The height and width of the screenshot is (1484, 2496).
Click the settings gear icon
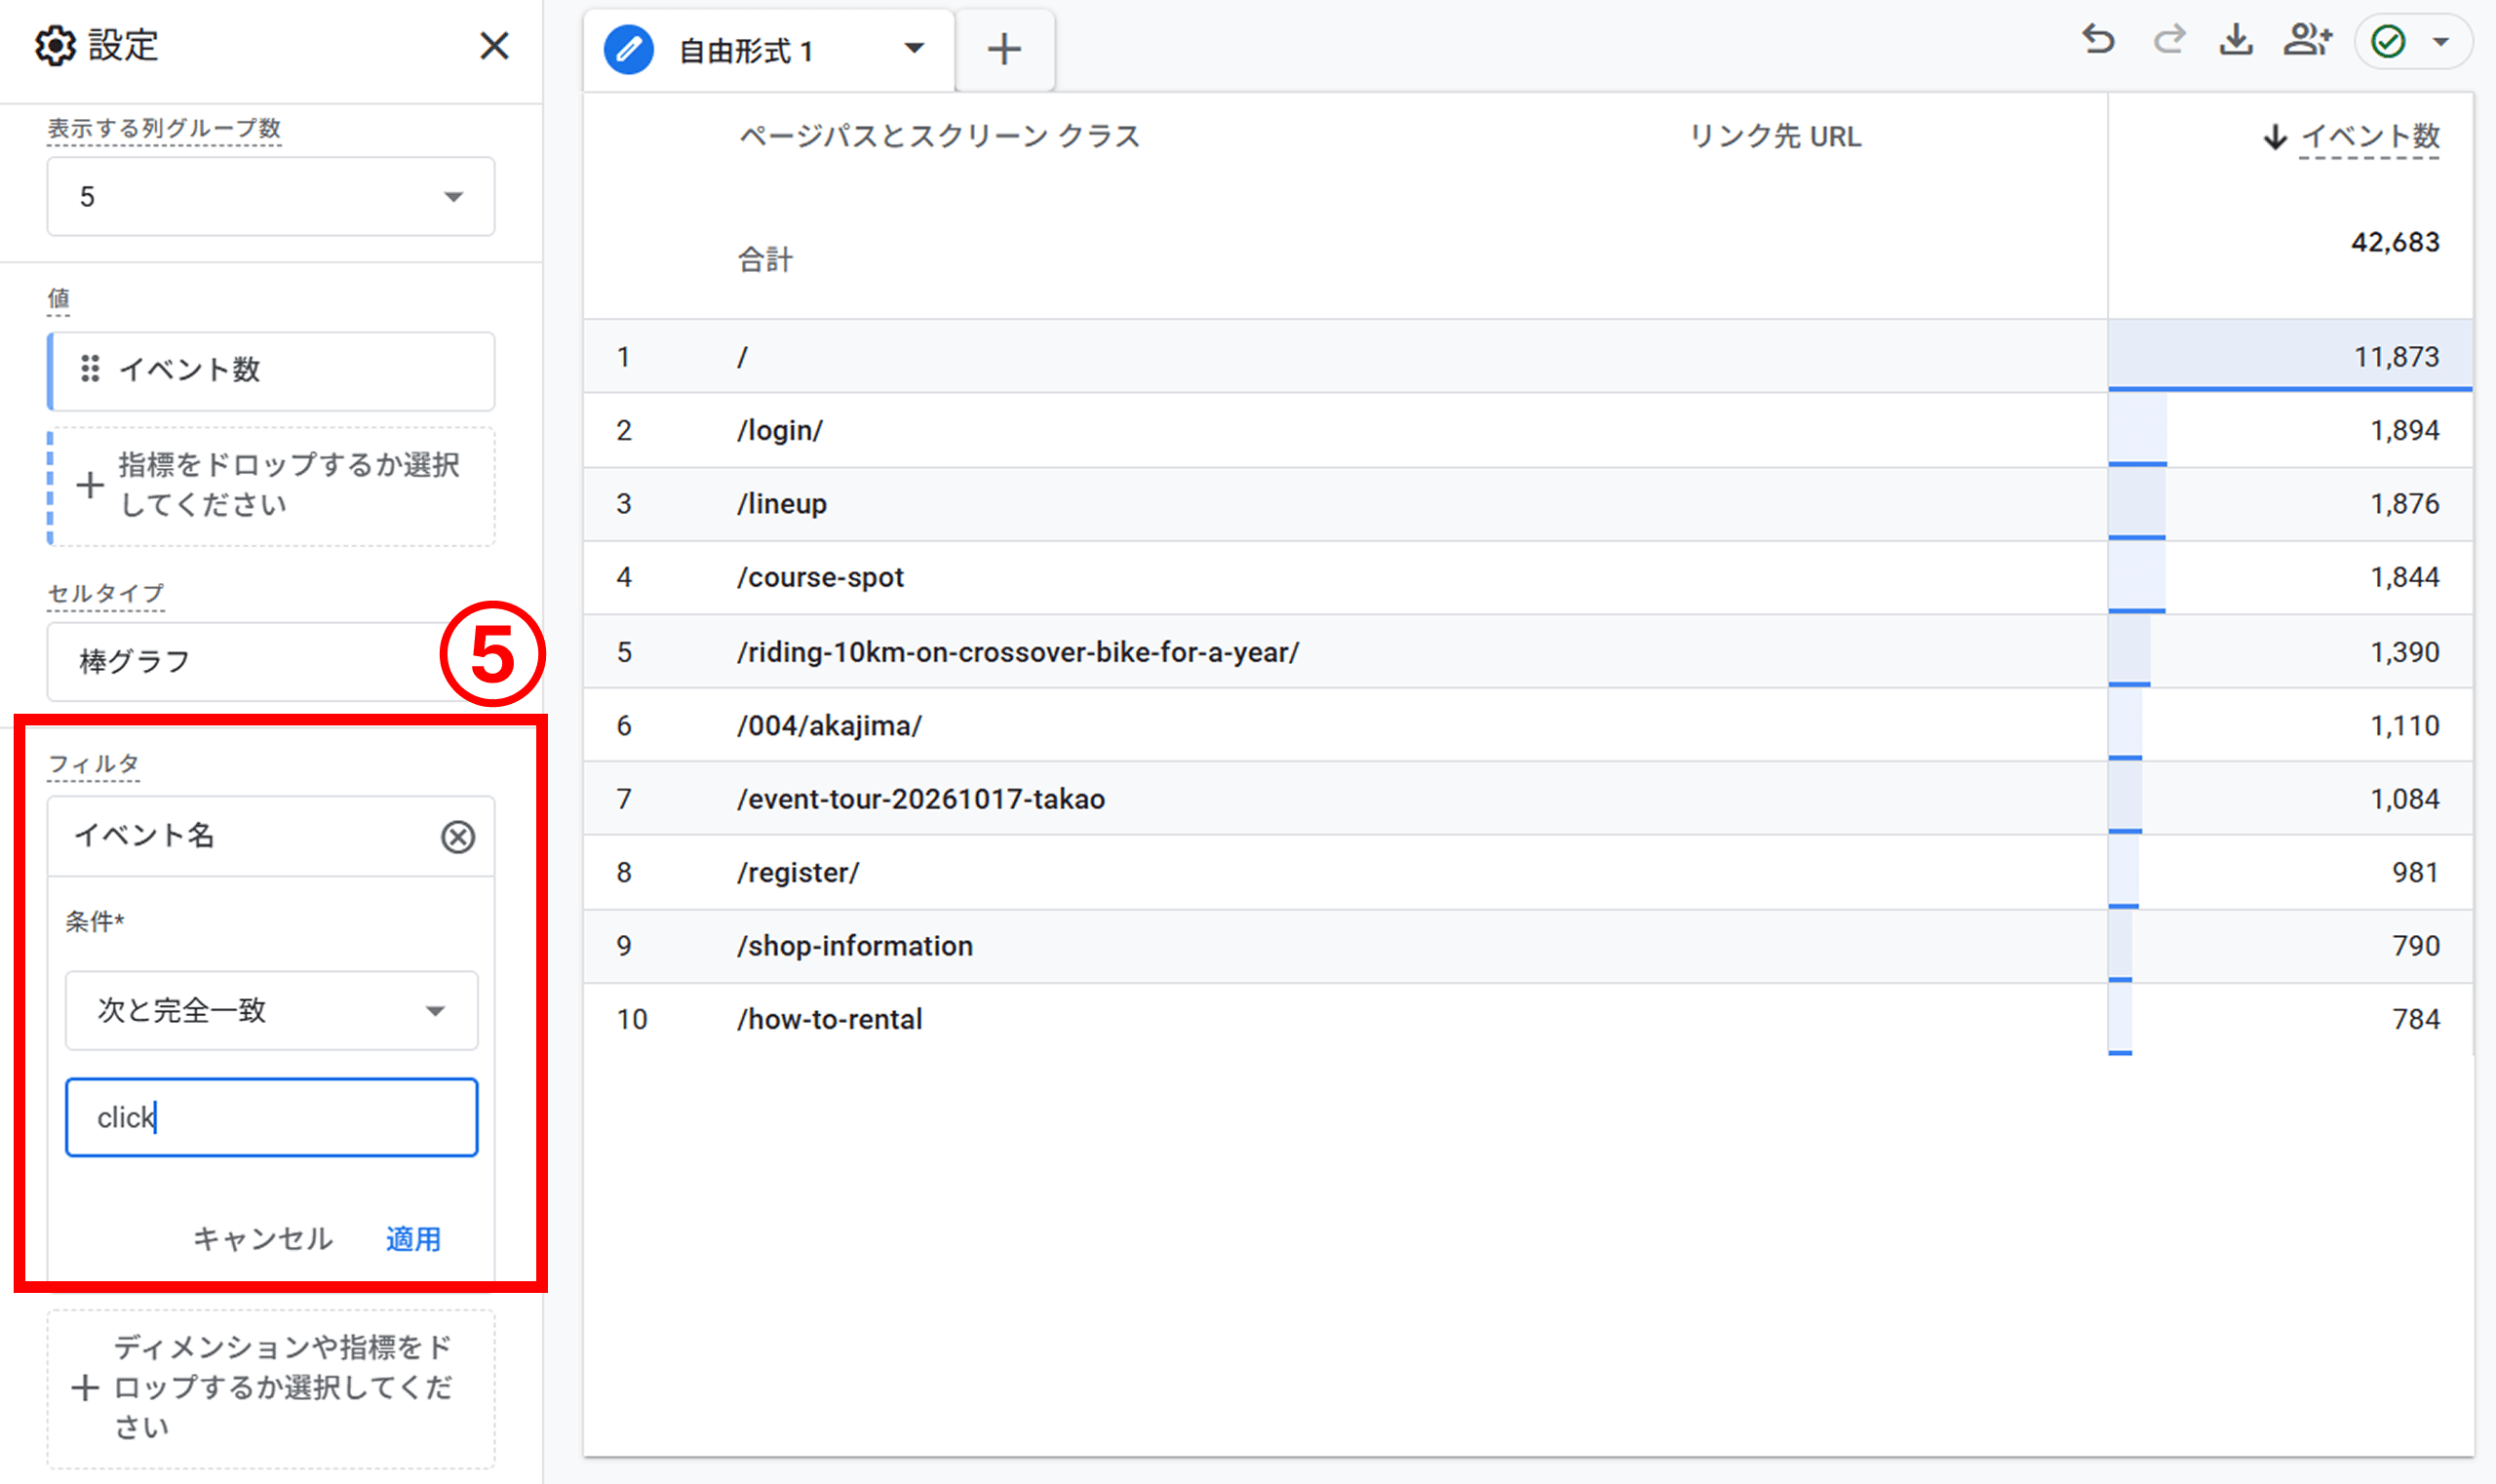[55, 46]
